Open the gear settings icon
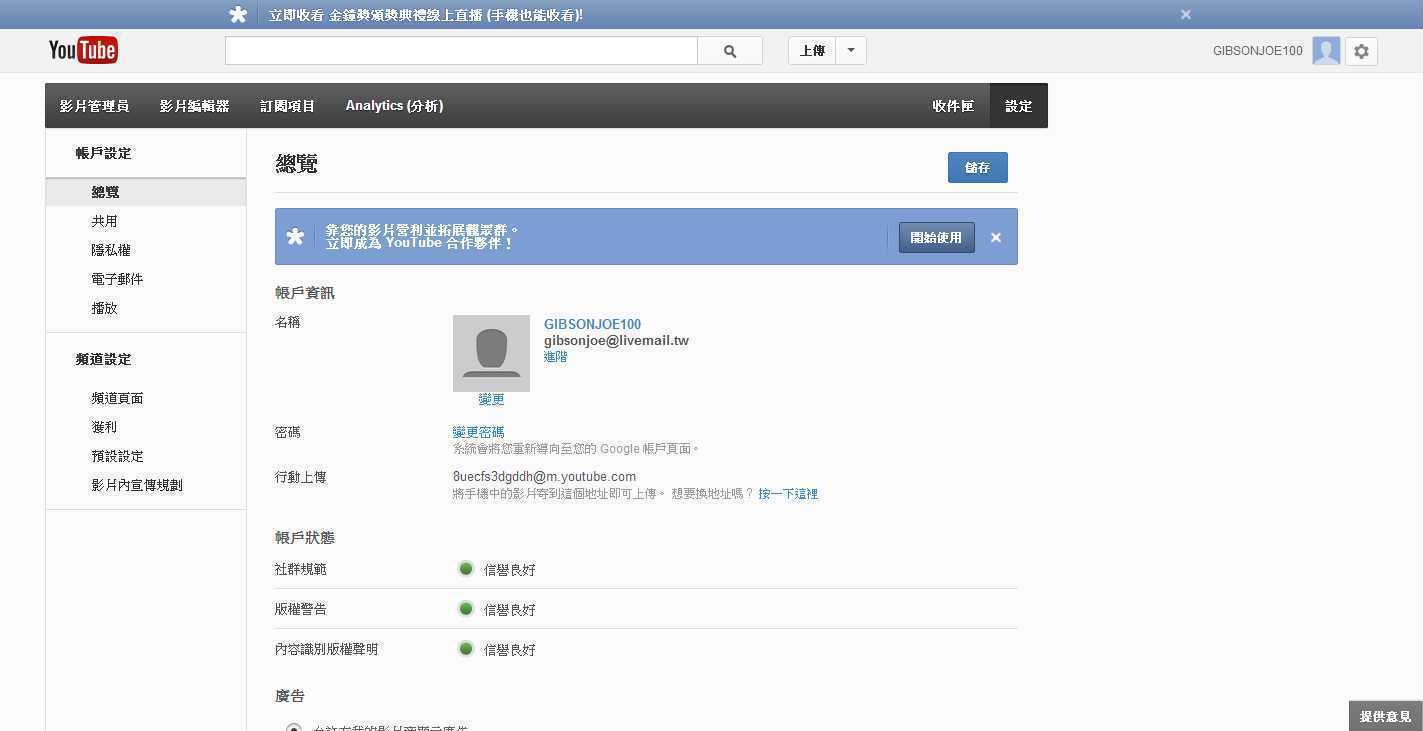Viewport: 1423px width, 731px height. click(x=1361, y=51)
